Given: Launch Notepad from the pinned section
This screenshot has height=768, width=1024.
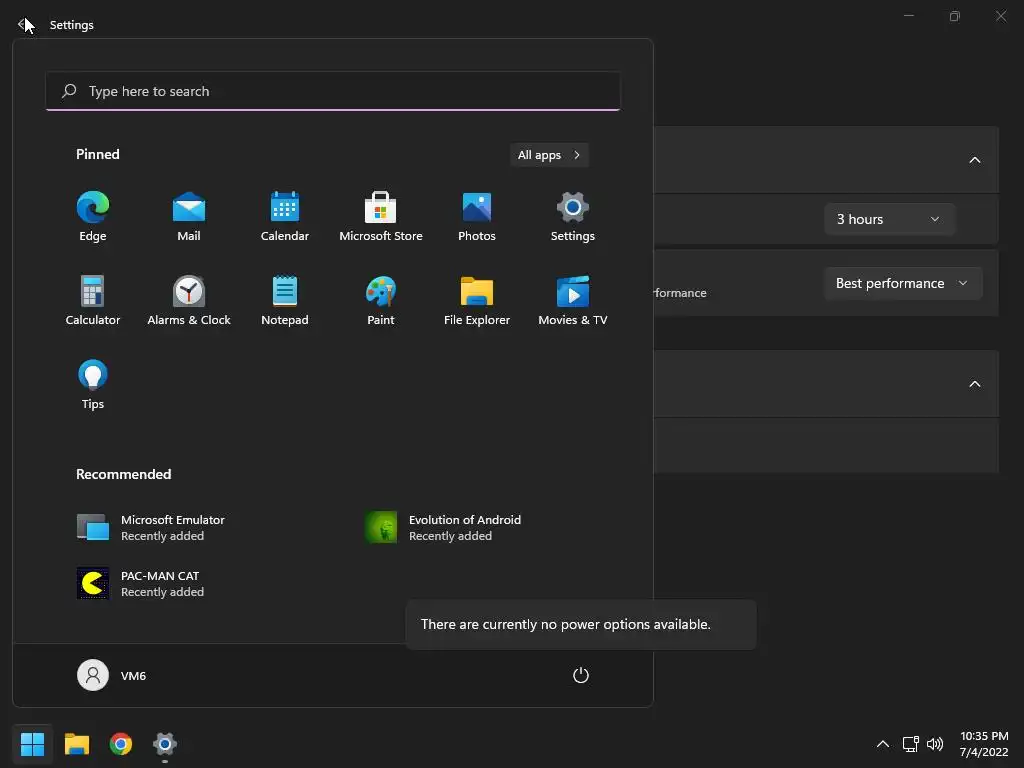Looking at the screenshot, I should click(285, 300).
